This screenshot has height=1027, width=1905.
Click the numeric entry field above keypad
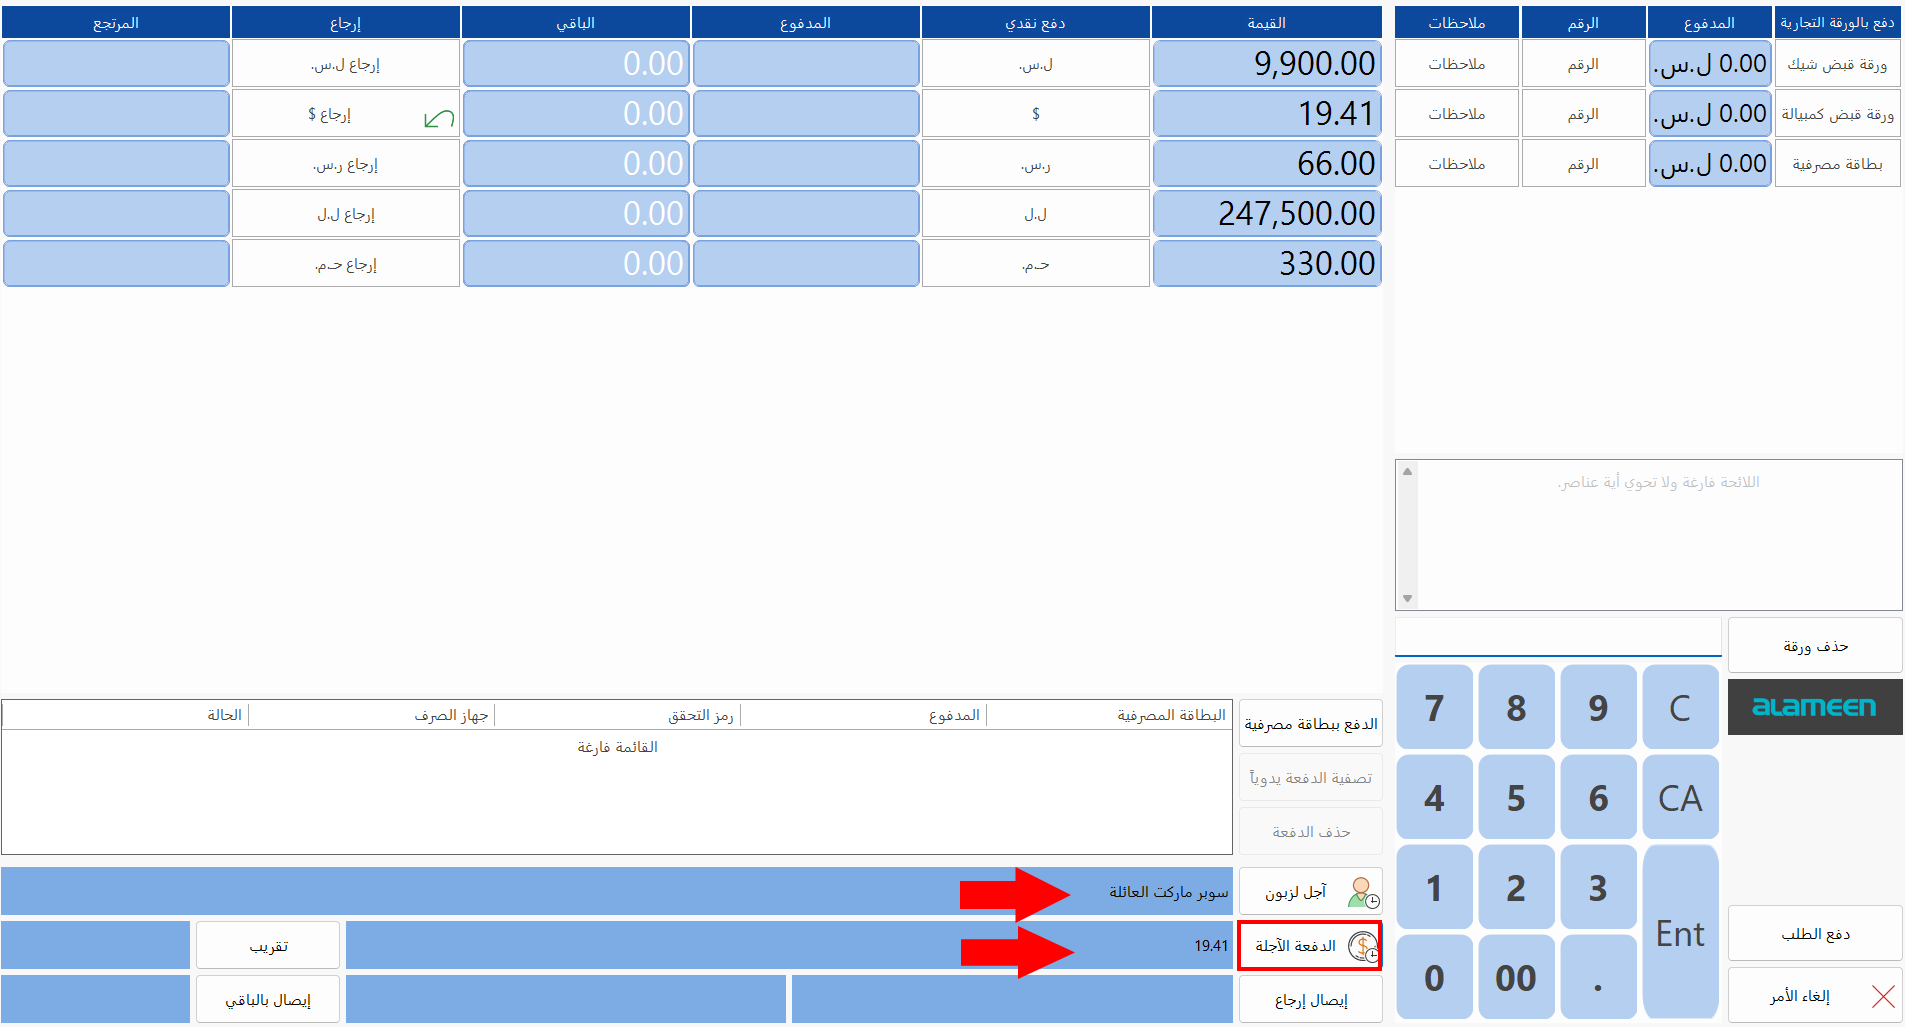[x=1557, y=638]
